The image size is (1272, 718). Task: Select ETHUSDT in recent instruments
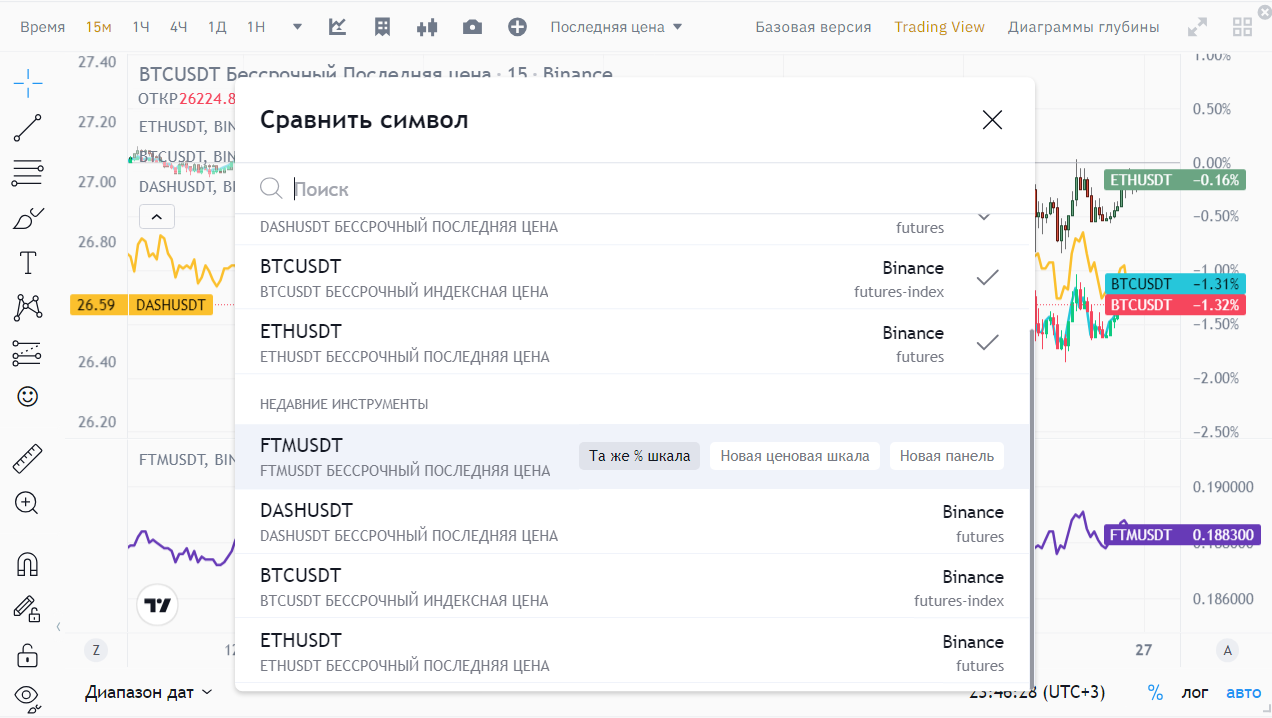(x=632, y=652)
